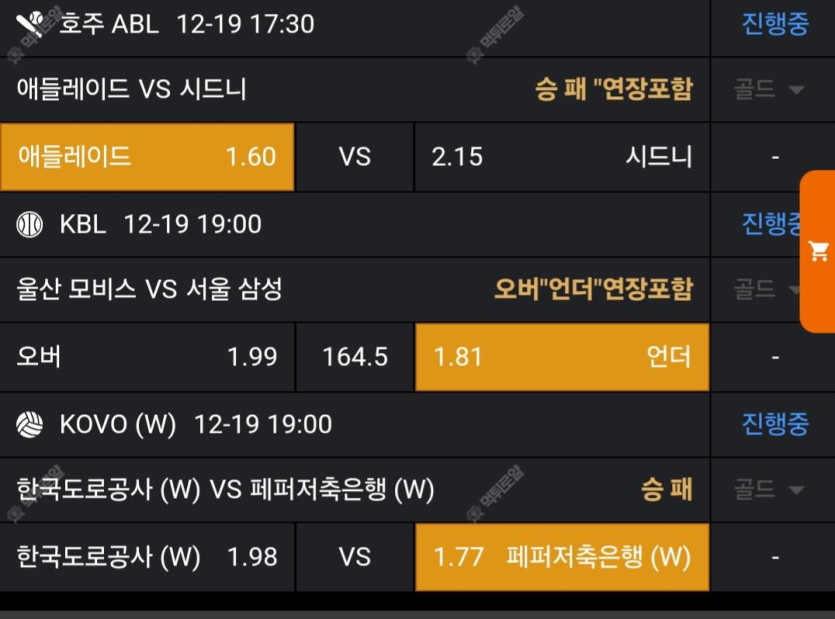Expand 골드 dropdown for 한국도로공사 match

point(769,490)
